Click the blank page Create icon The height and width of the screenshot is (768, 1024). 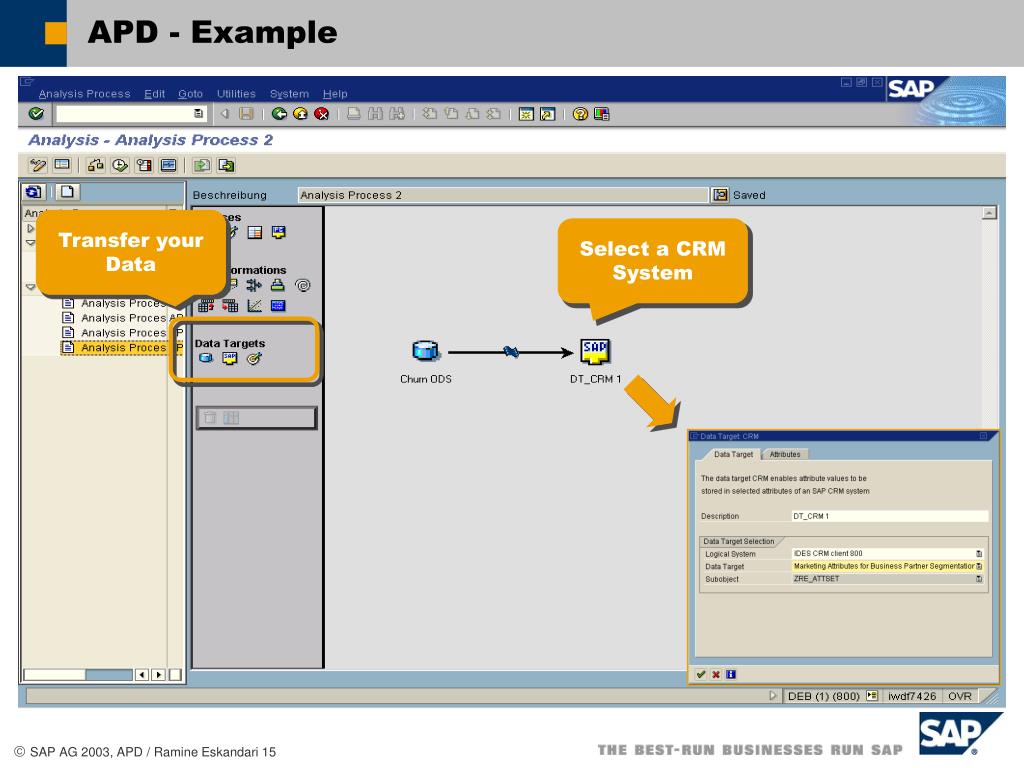[x=67, y=191]
